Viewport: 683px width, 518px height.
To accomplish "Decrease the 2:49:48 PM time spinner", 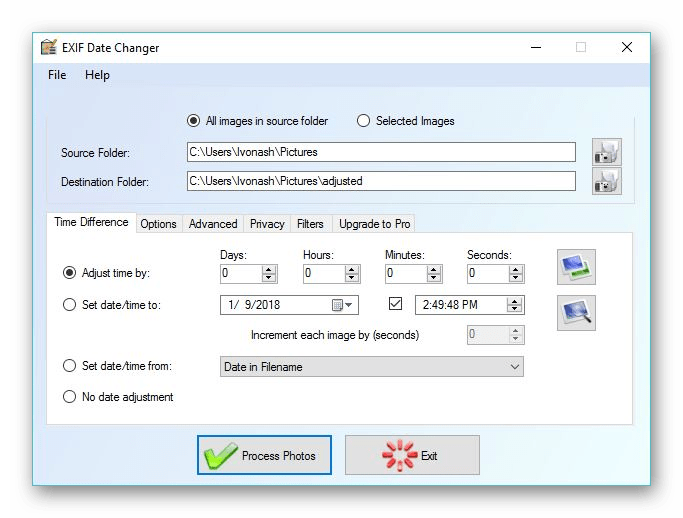I will pos(515,309).
